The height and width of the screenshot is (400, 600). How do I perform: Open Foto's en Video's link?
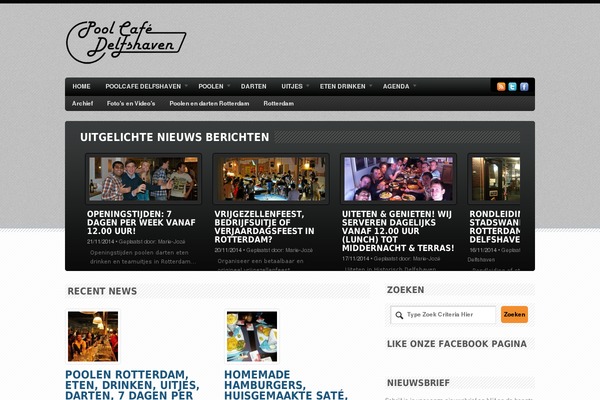point(131,103)
